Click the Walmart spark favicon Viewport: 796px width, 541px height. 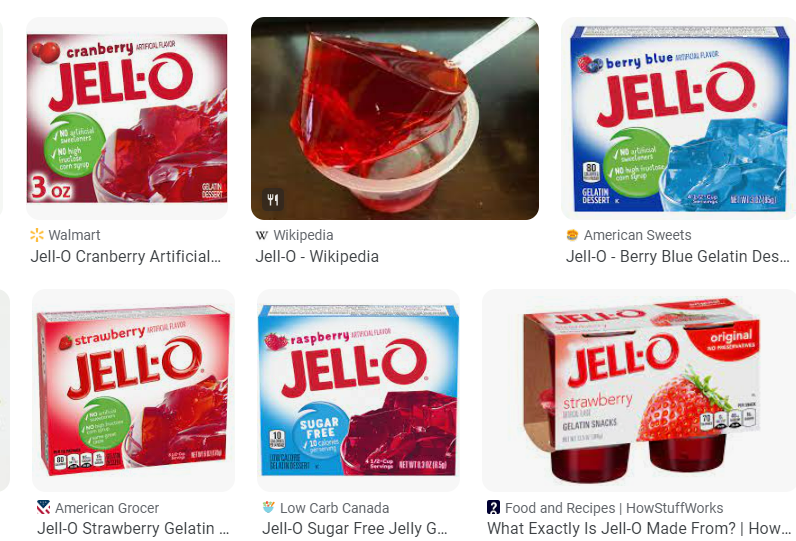[37, 235]
